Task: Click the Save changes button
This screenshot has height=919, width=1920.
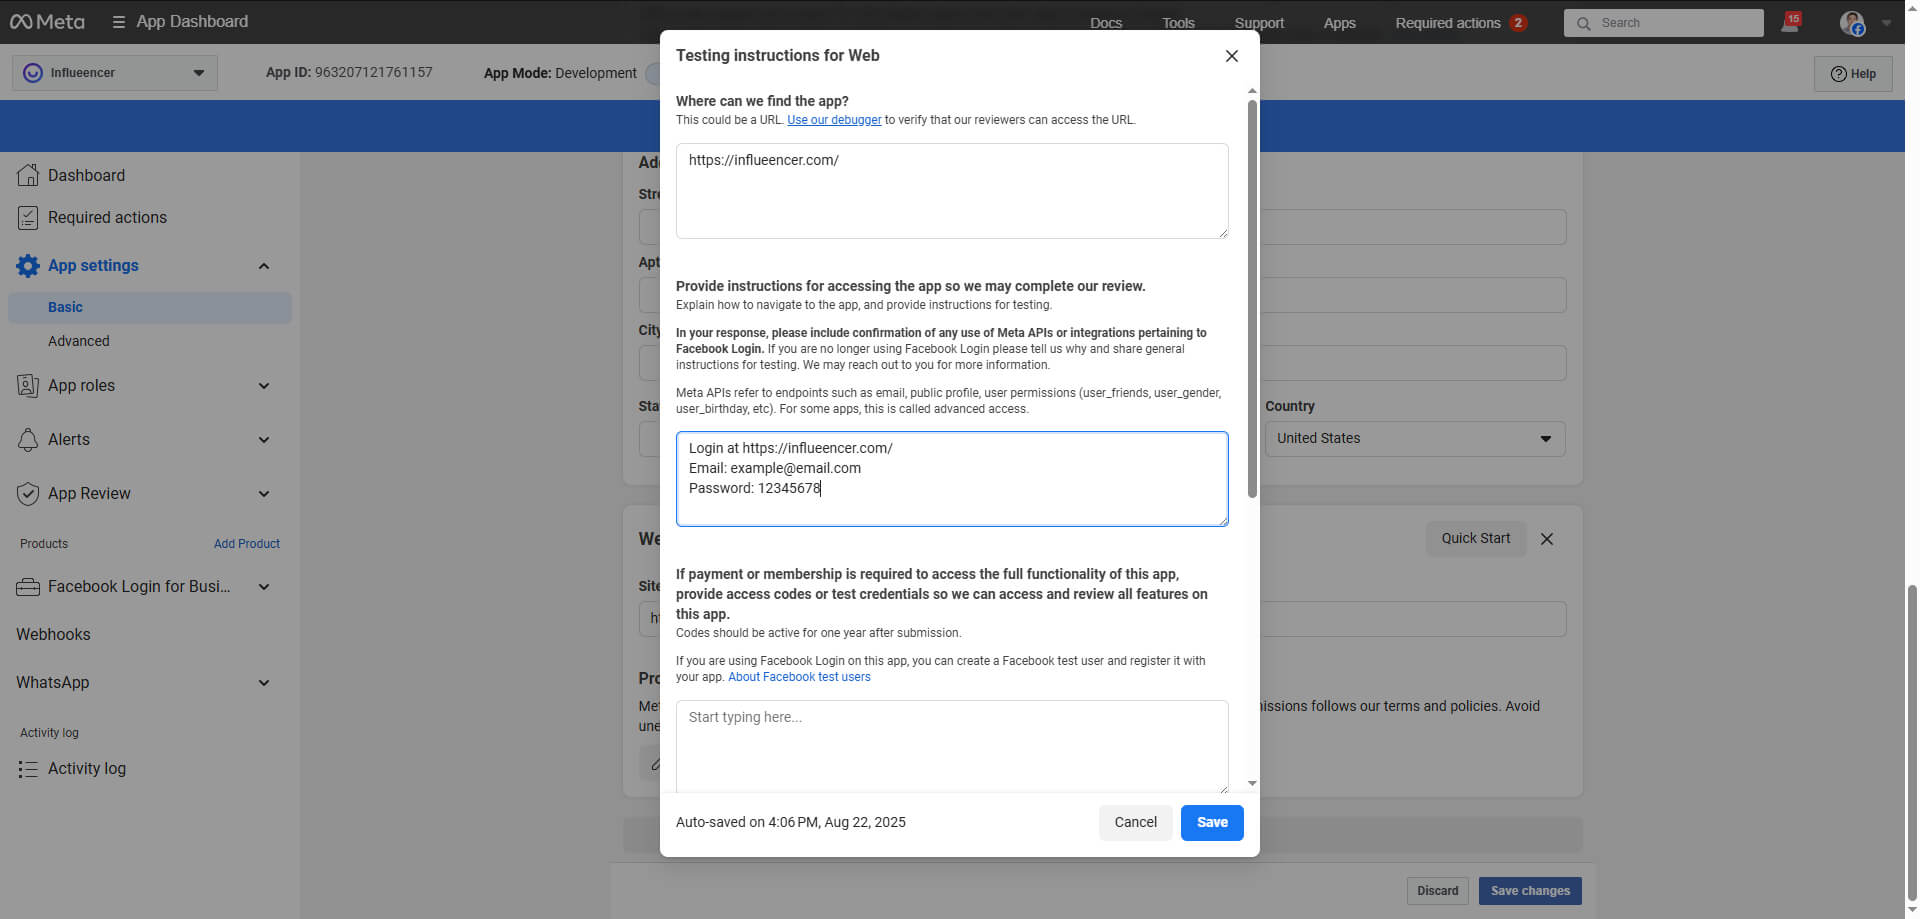Action: coord(1530,891)
